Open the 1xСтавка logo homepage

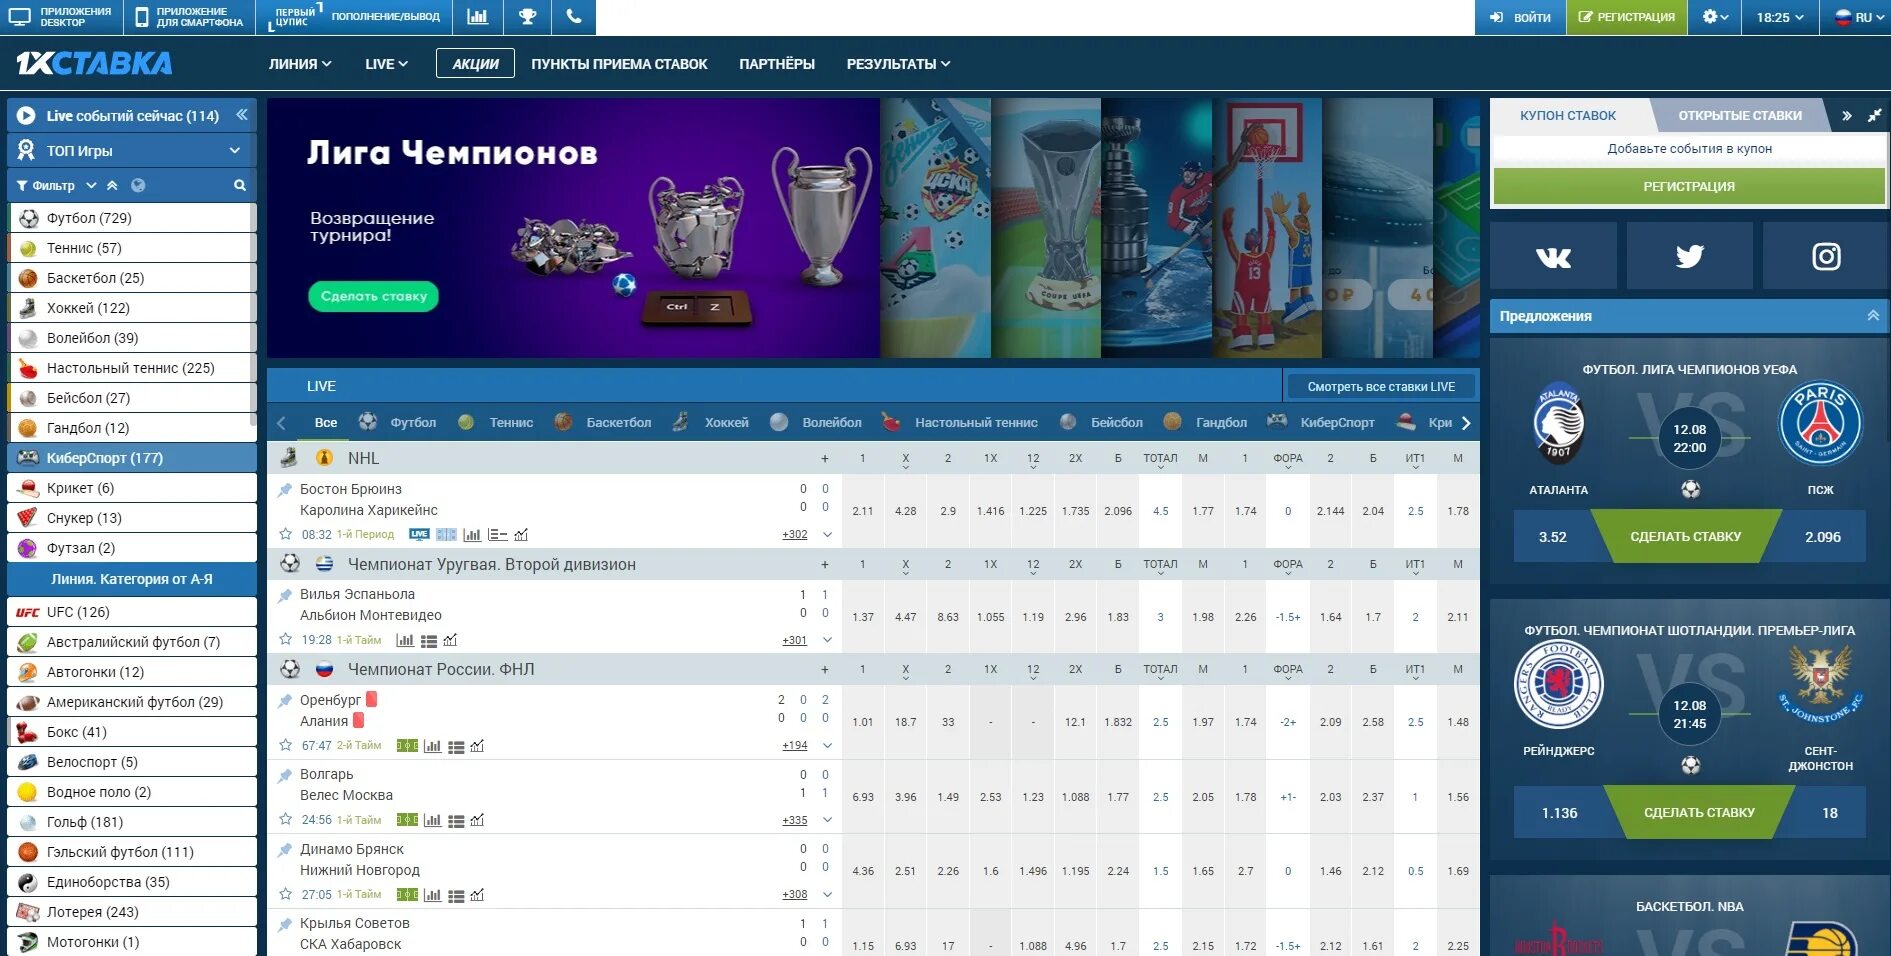[x=94, y=63]
